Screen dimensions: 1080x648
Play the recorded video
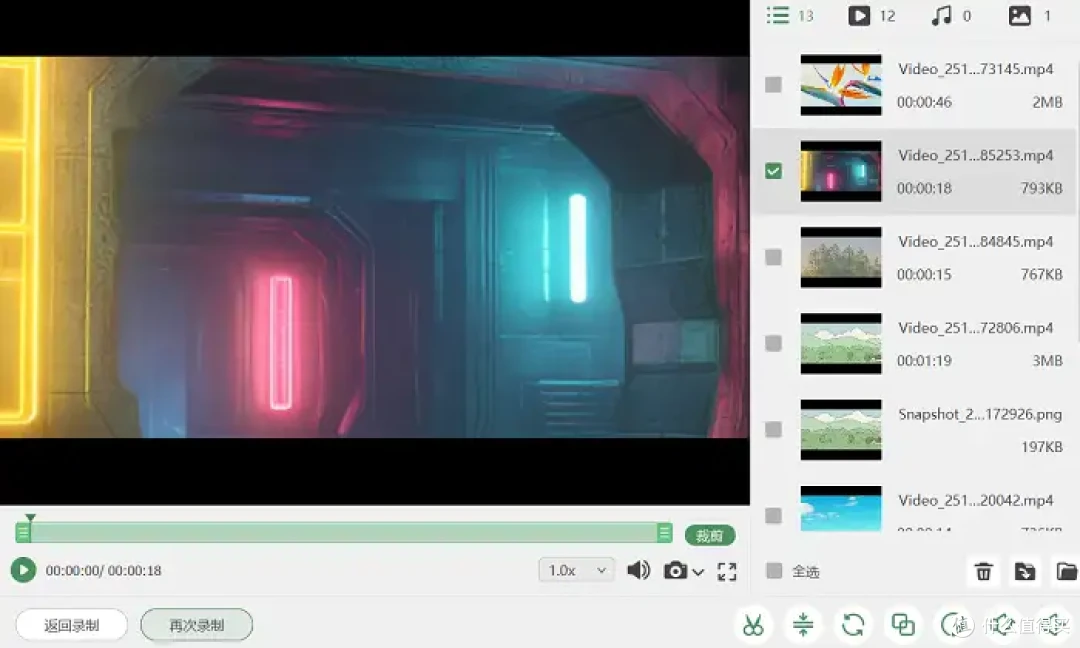tap(23, 570)
